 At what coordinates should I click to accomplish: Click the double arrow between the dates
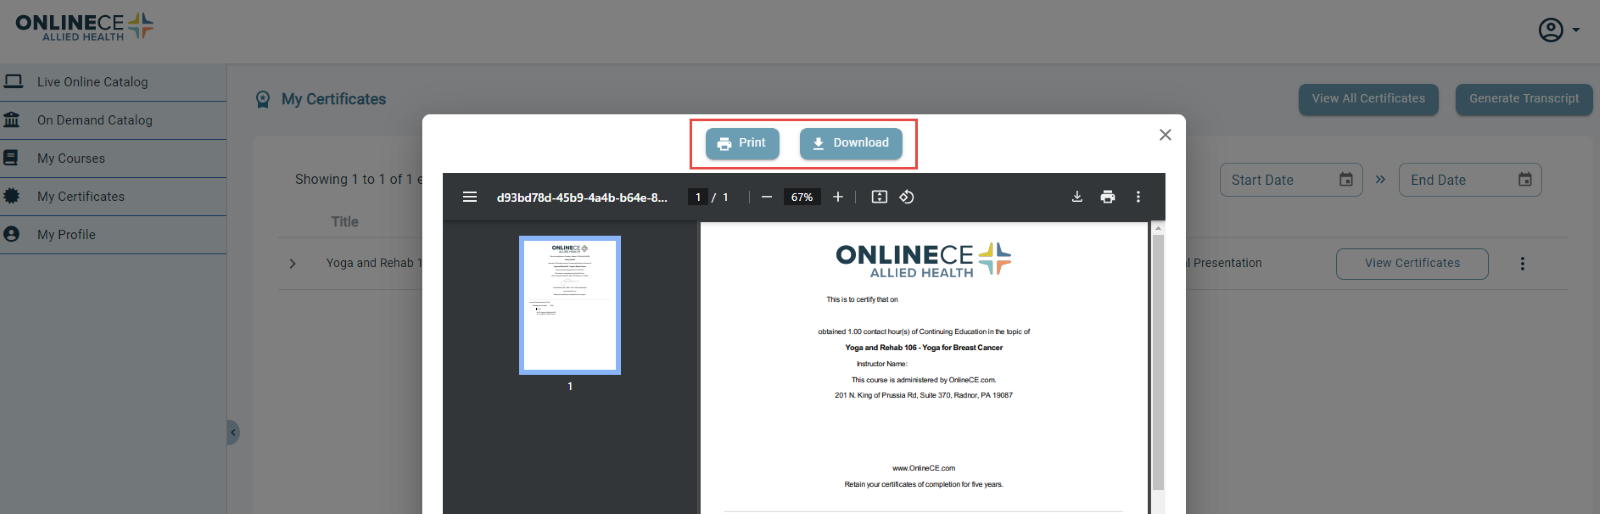coord(1380,180)
